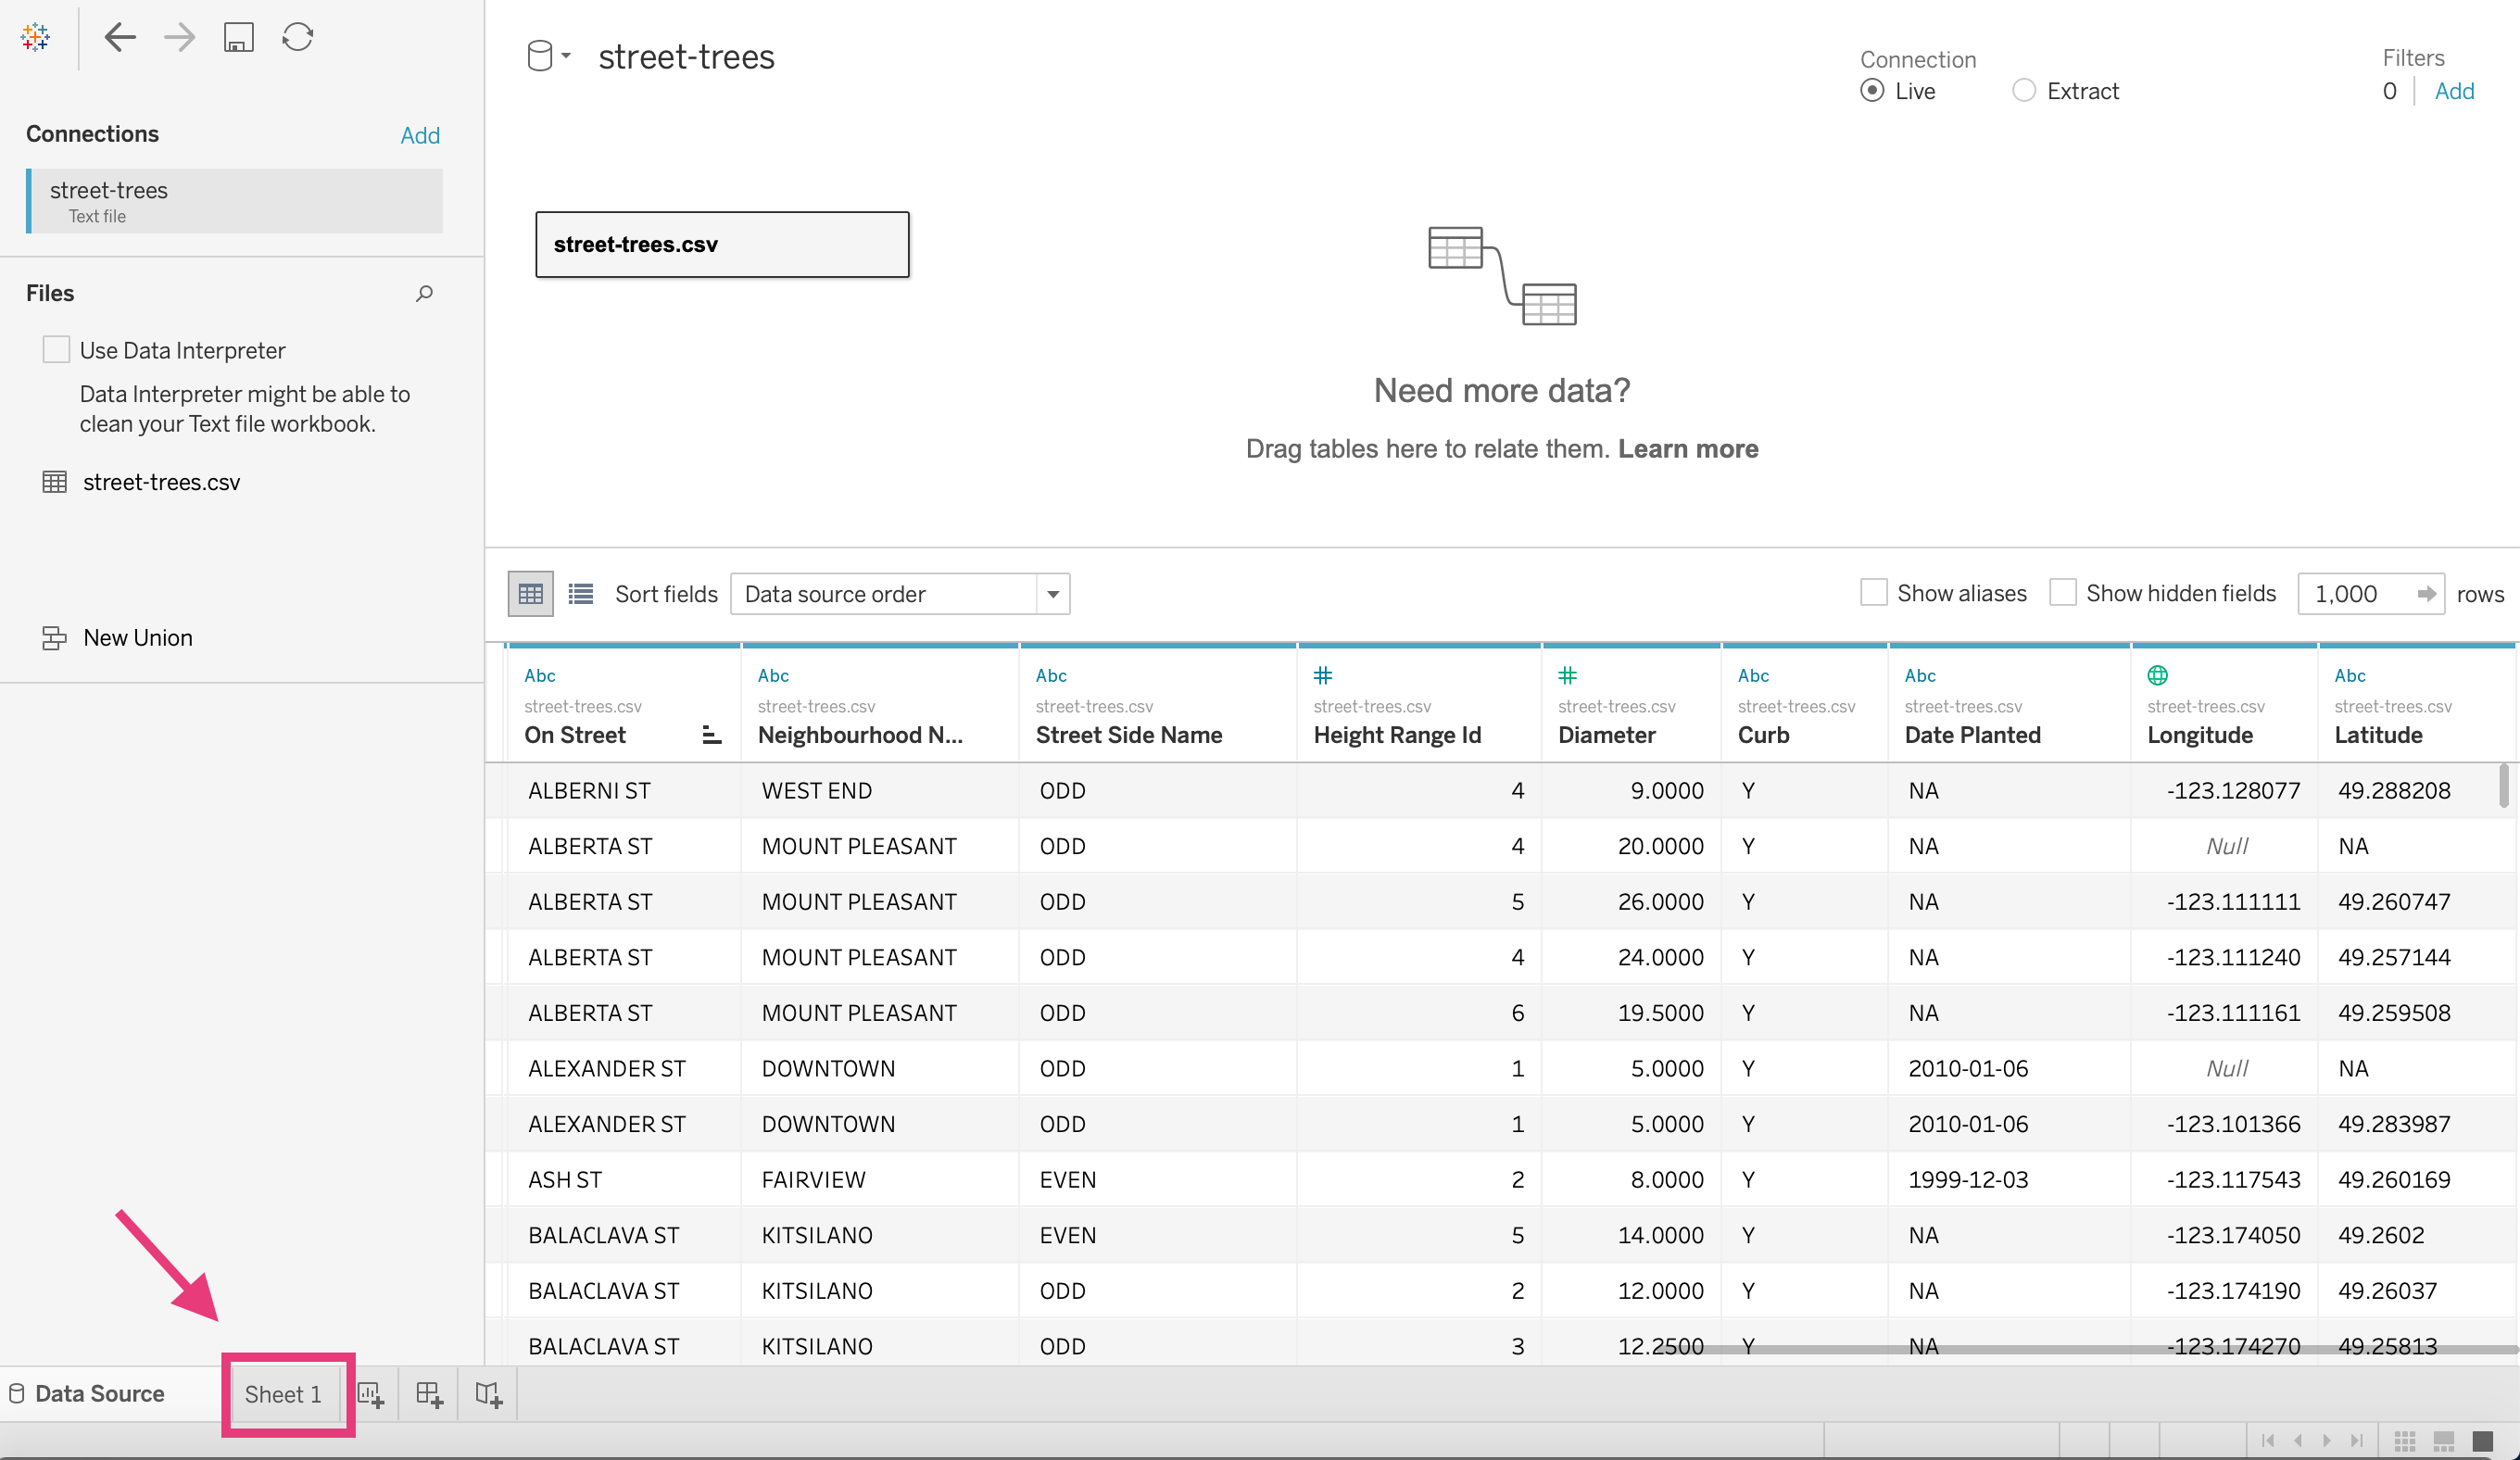The image size is (2520, 1460).
Task: Switch to list view of the metadata grid
Action: tap(580, 594)
